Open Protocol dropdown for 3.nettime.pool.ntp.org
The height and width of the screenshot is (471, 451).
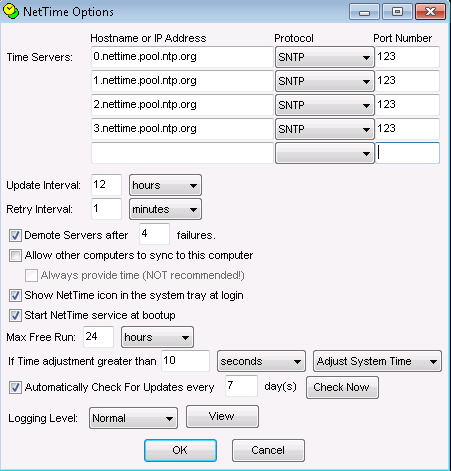pyautogui.click(x=324, y=129)
